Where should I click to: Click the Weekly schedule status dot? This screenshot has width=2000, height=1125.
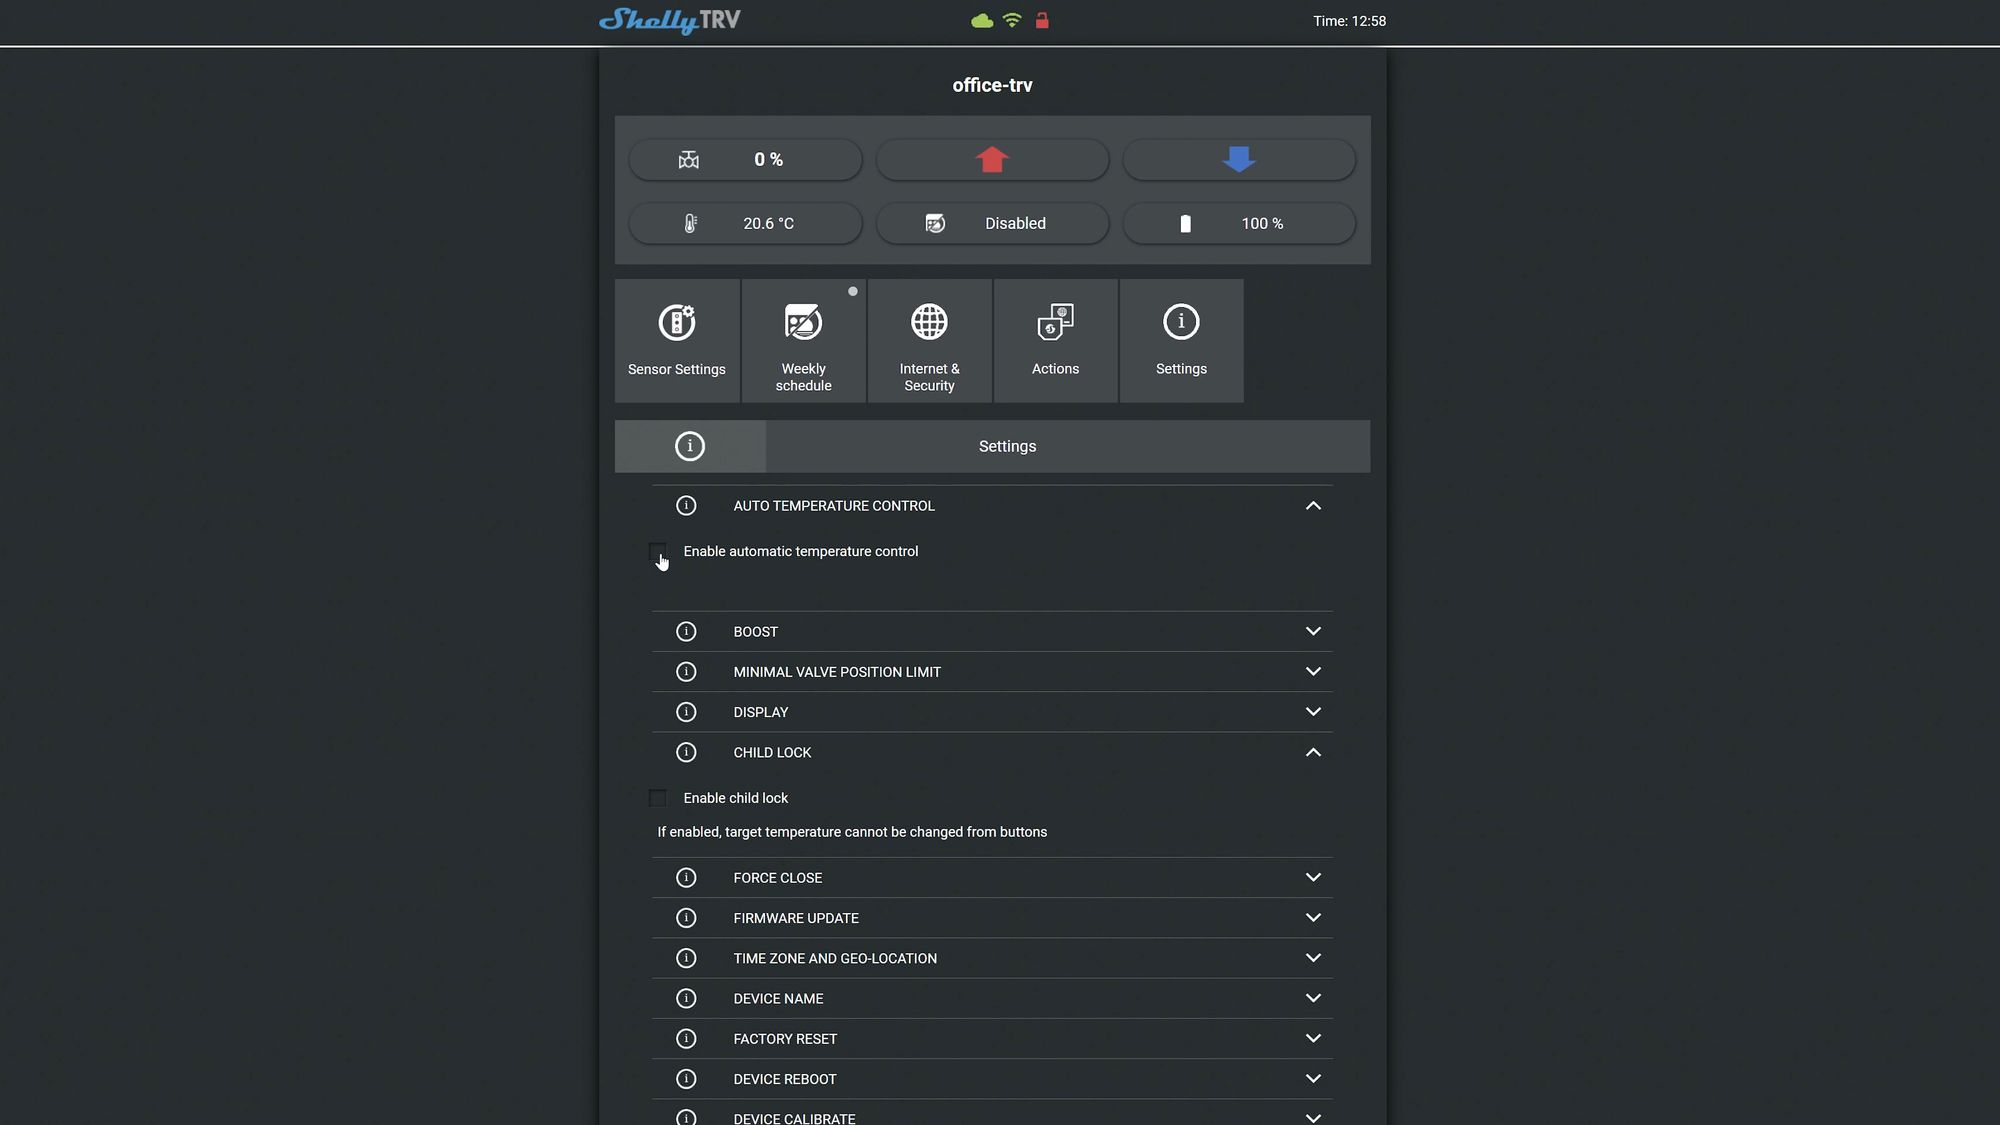tap(853, 292)
